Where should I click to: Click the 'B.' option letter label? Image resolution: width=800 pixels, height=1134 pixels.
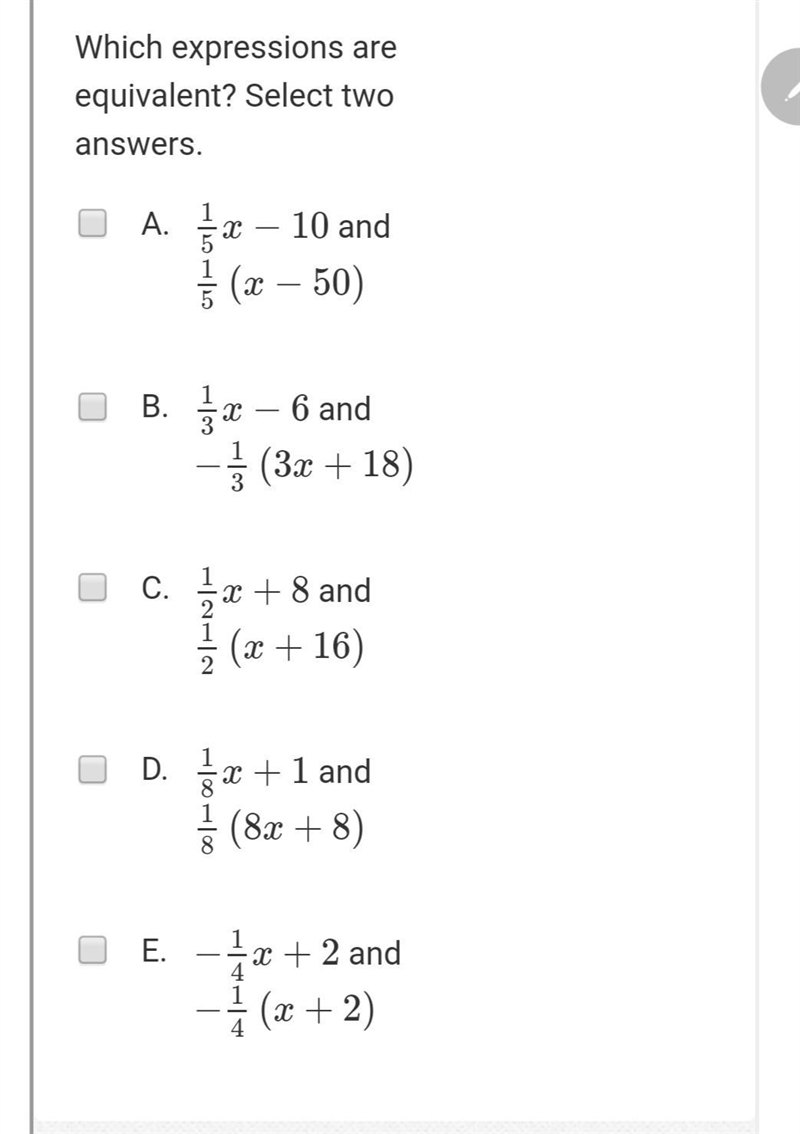click(x=156, y=406)
